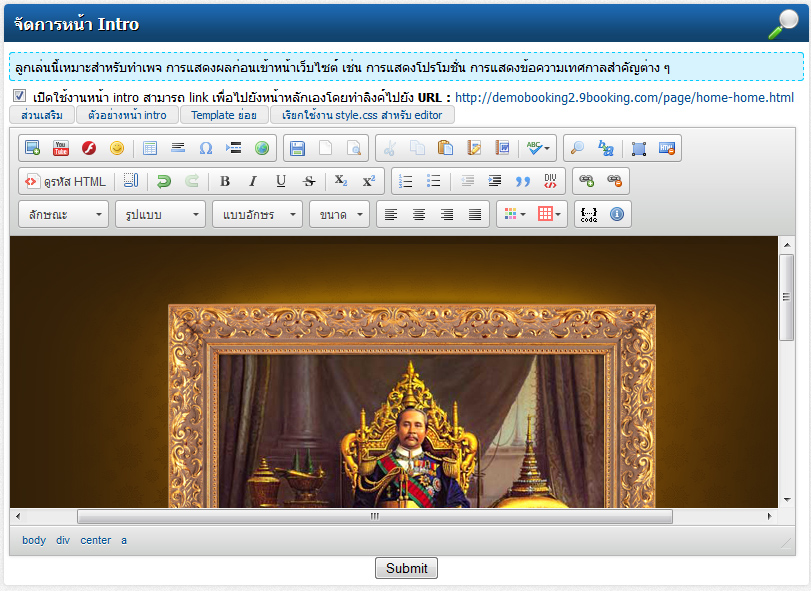Toggle numbered list
Image resolution: width=811 pixels, height=591 pixels.
(x=406, y=181)
